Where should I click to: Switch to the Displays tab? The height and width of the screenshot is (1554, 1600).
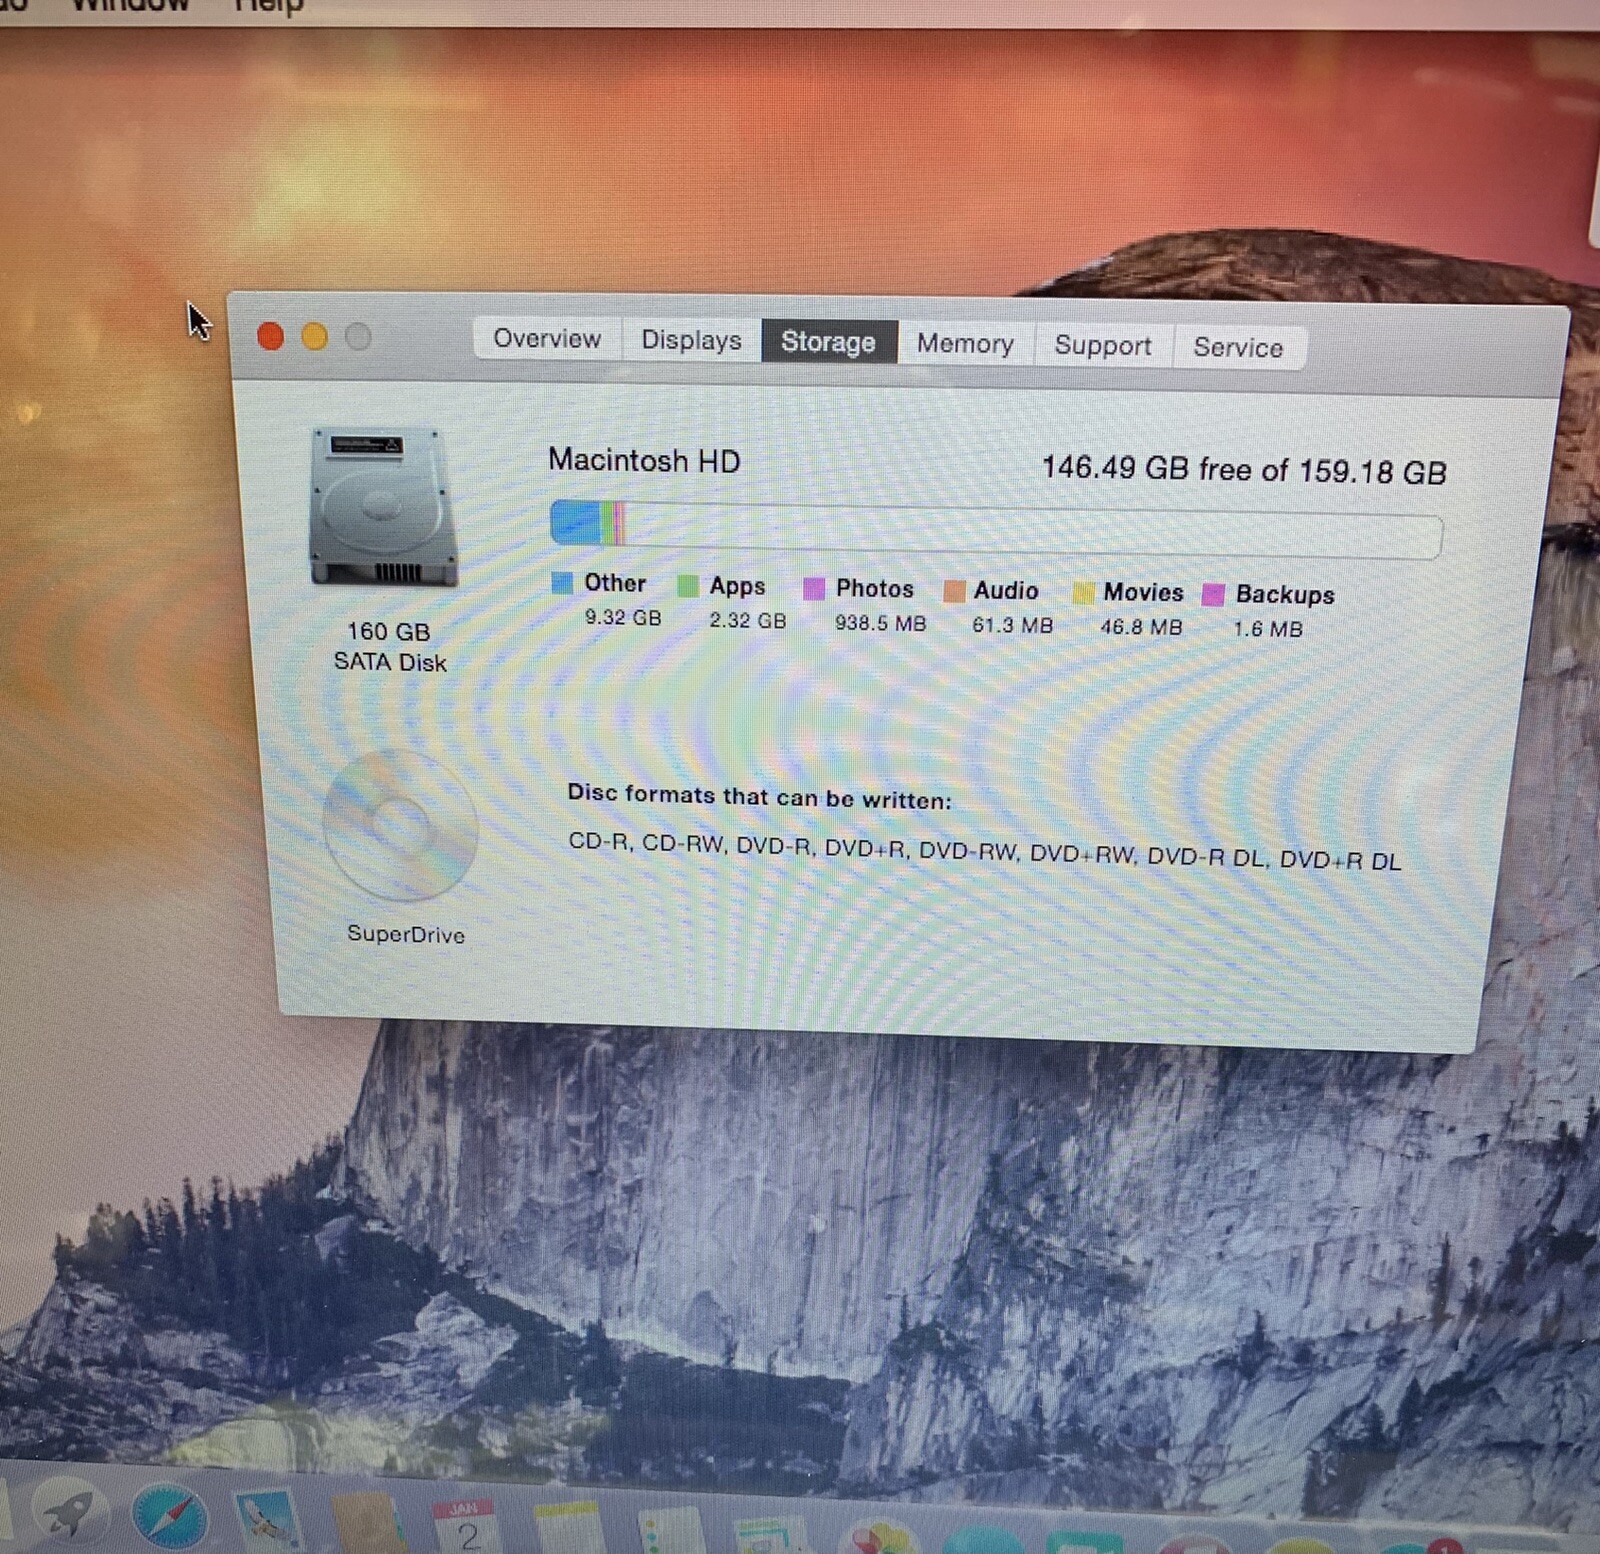tap(691, 340)
